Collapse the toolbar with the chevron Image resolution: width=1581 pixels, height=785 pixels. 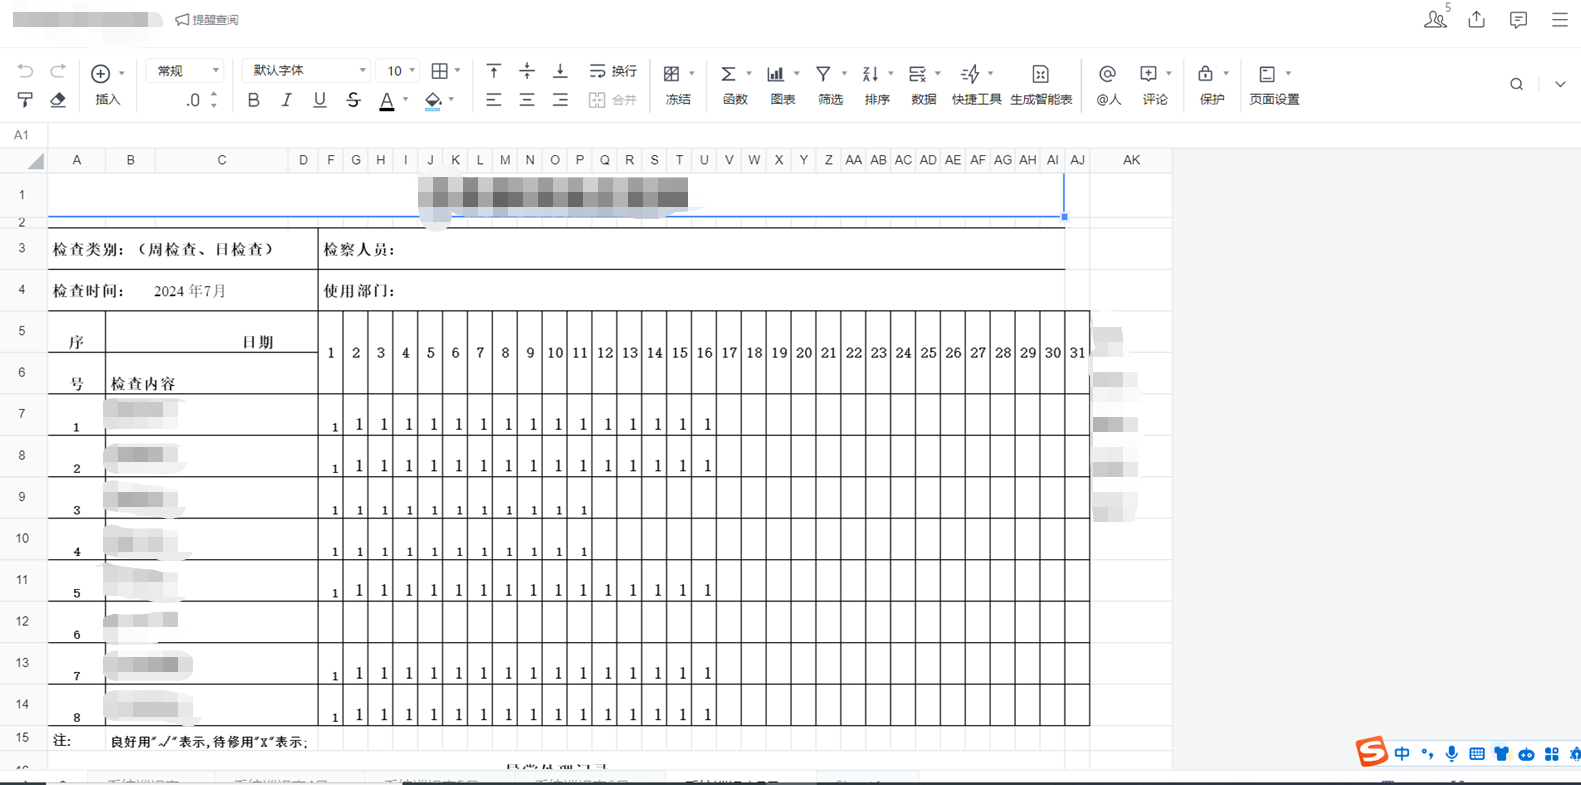(1560, 85)
